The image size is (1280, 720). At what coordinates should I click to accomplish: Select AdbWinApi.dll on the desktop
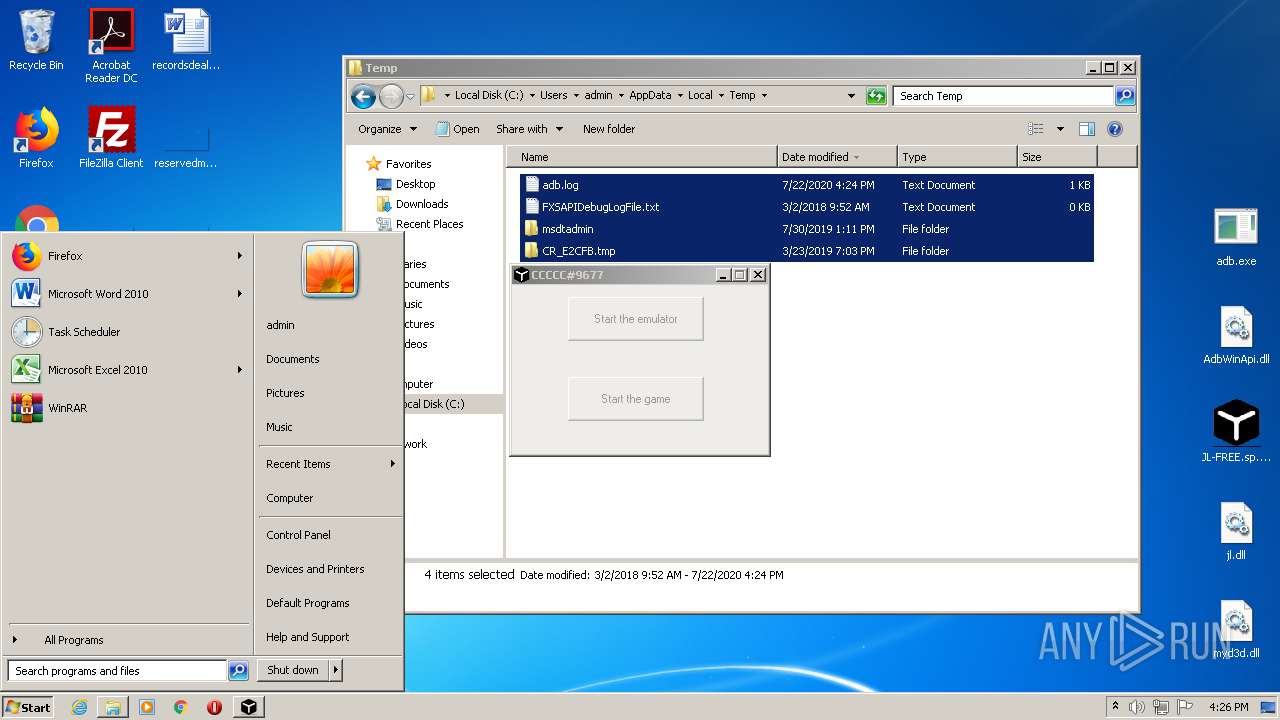[1236, 335]
